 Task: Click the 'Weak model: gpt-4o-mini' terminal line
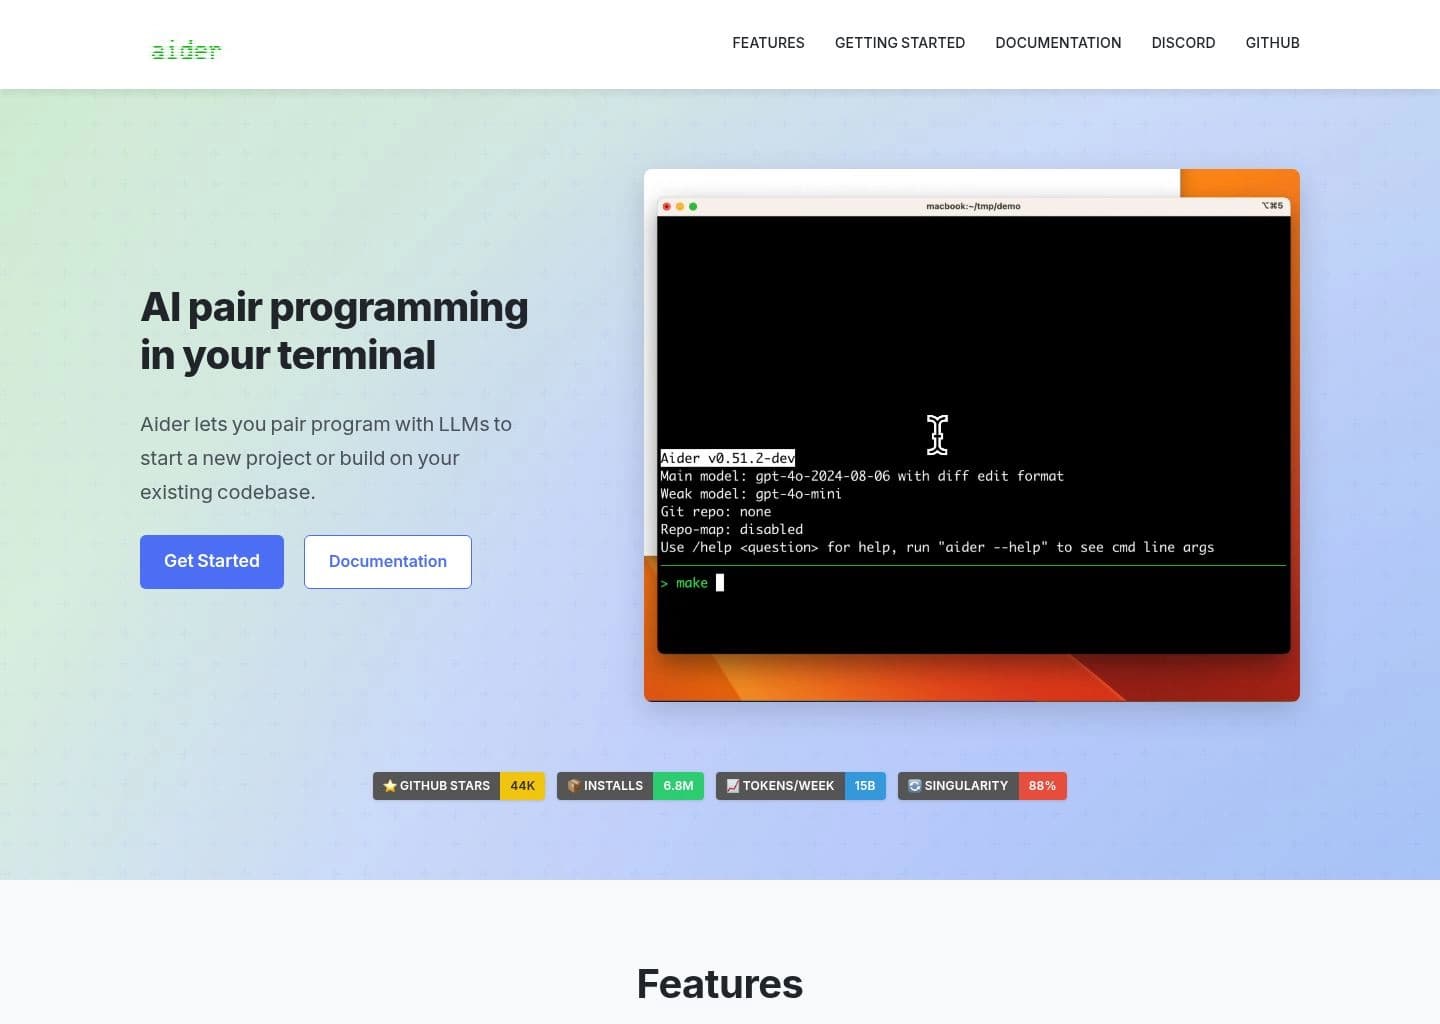(751, 494)
